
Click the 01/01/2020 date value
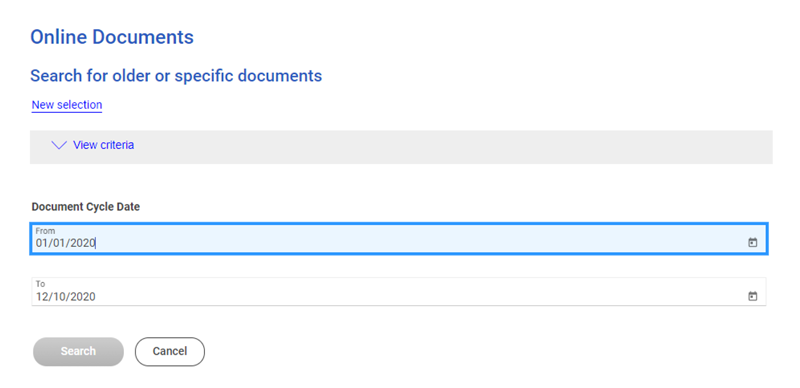[65, 244]
